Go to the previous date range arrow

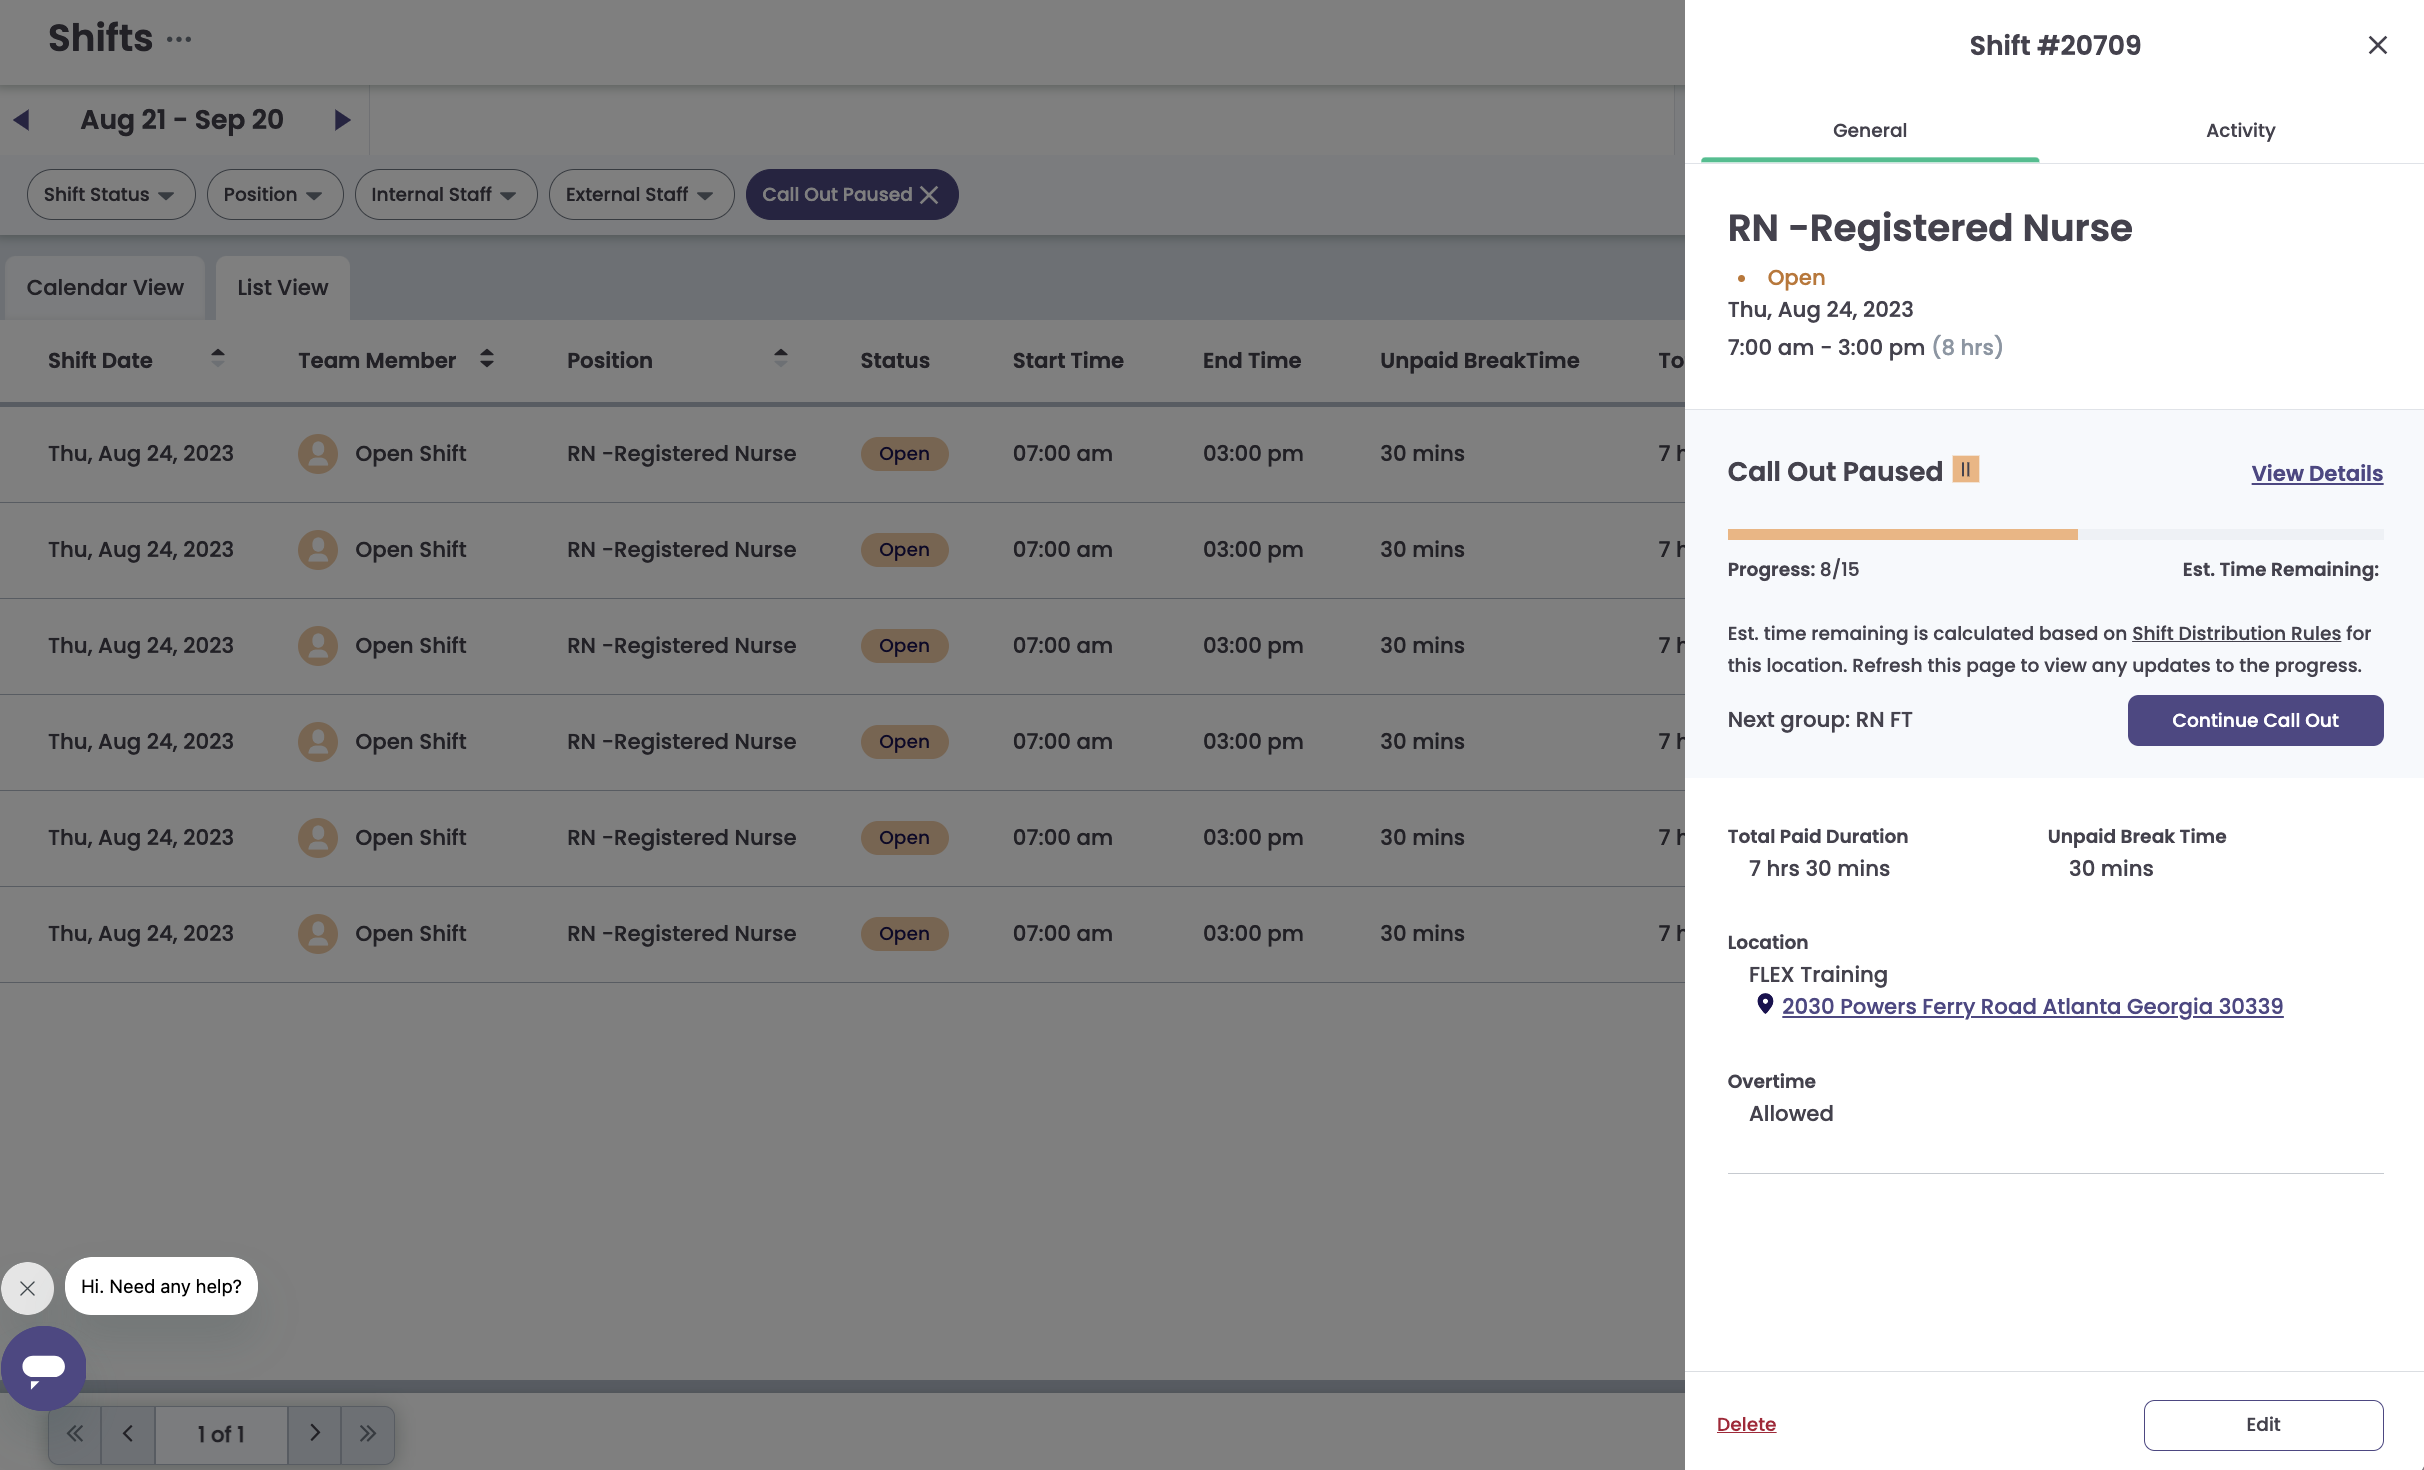click(22, 120)
